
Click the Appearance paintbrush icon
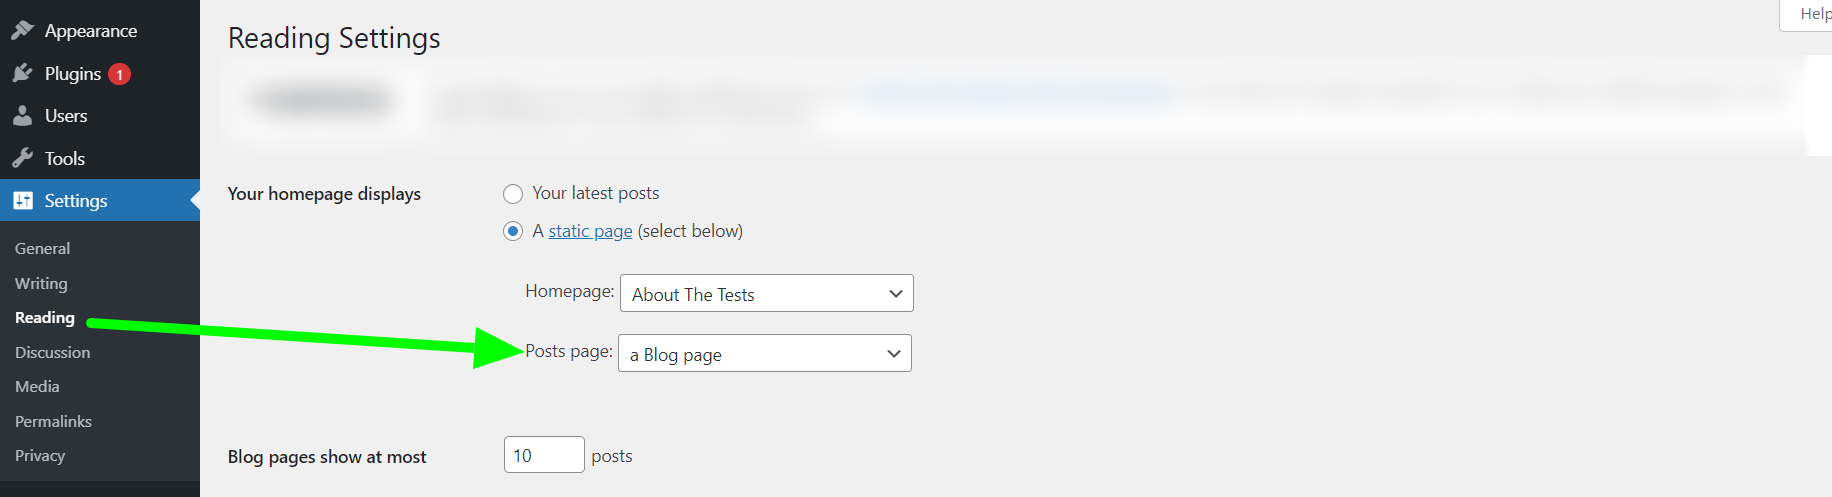(22, 31)
